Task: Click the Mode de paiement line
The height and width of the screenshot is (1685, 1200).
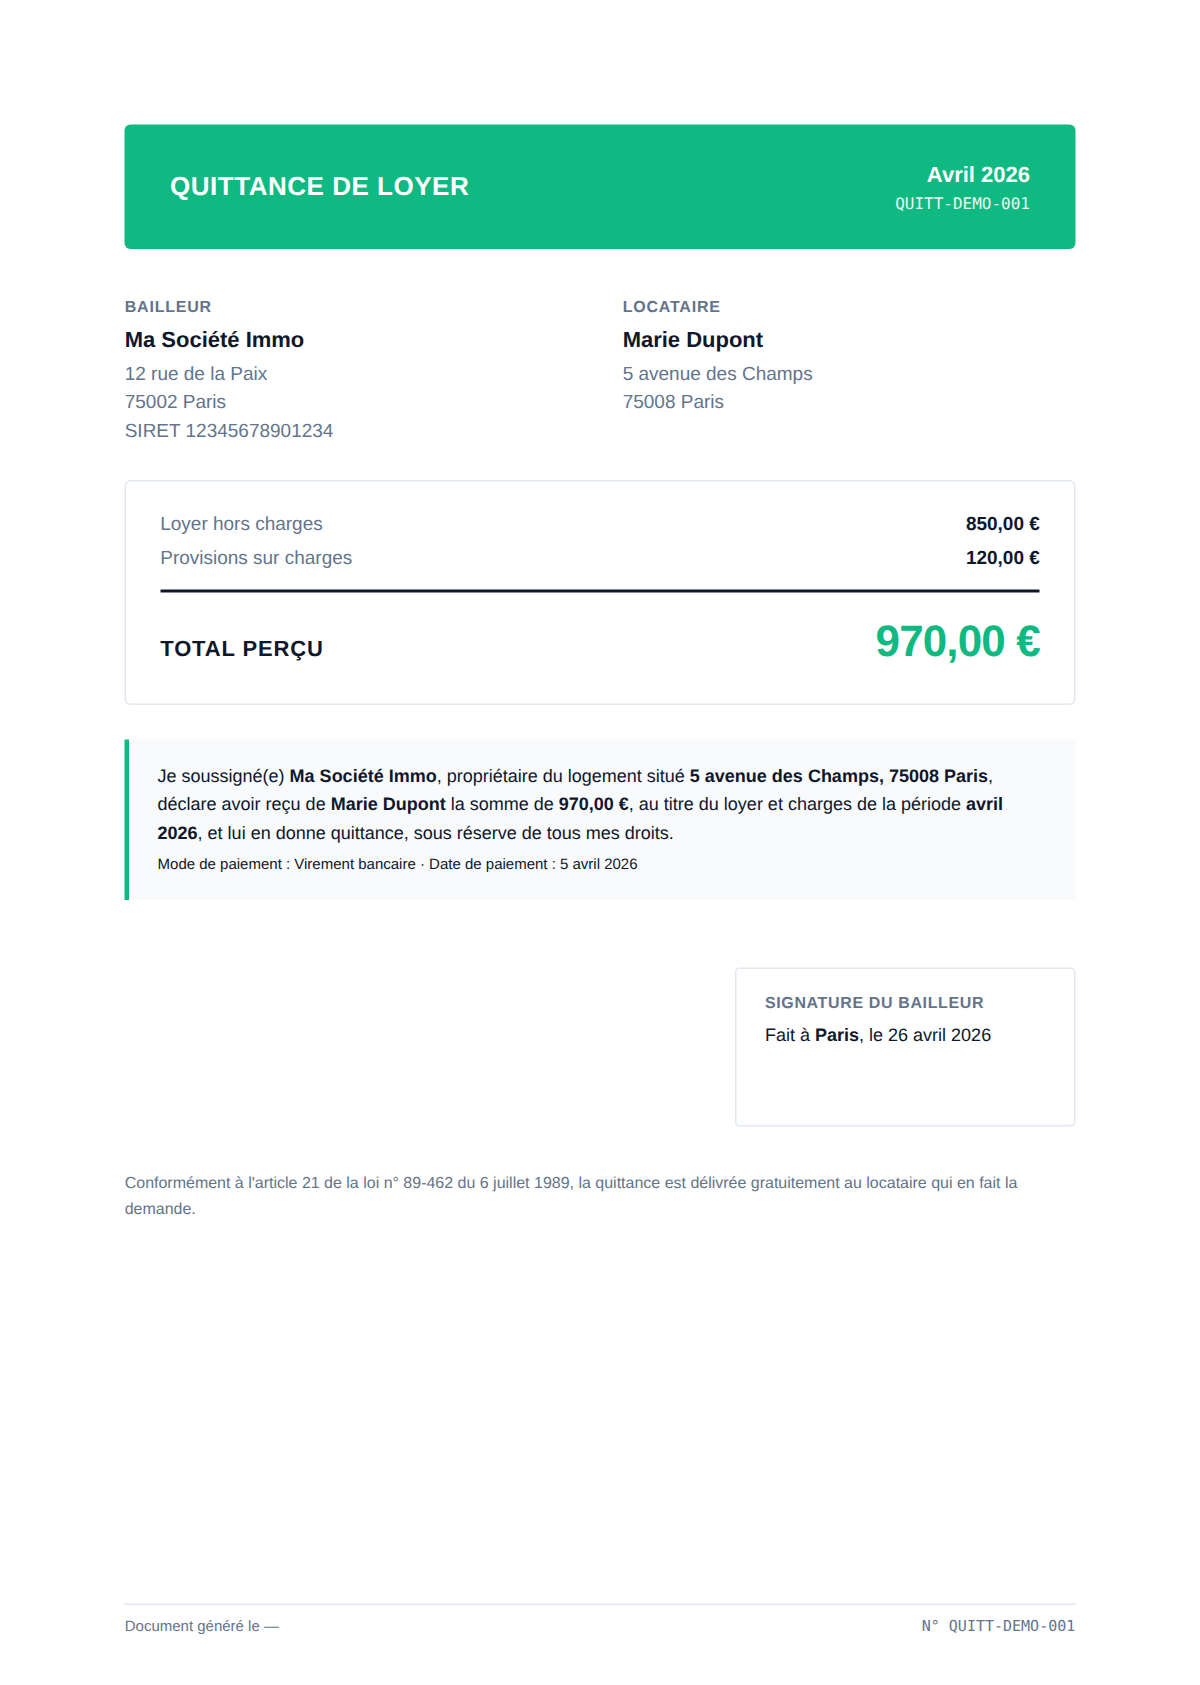Action: pos(397,864)
